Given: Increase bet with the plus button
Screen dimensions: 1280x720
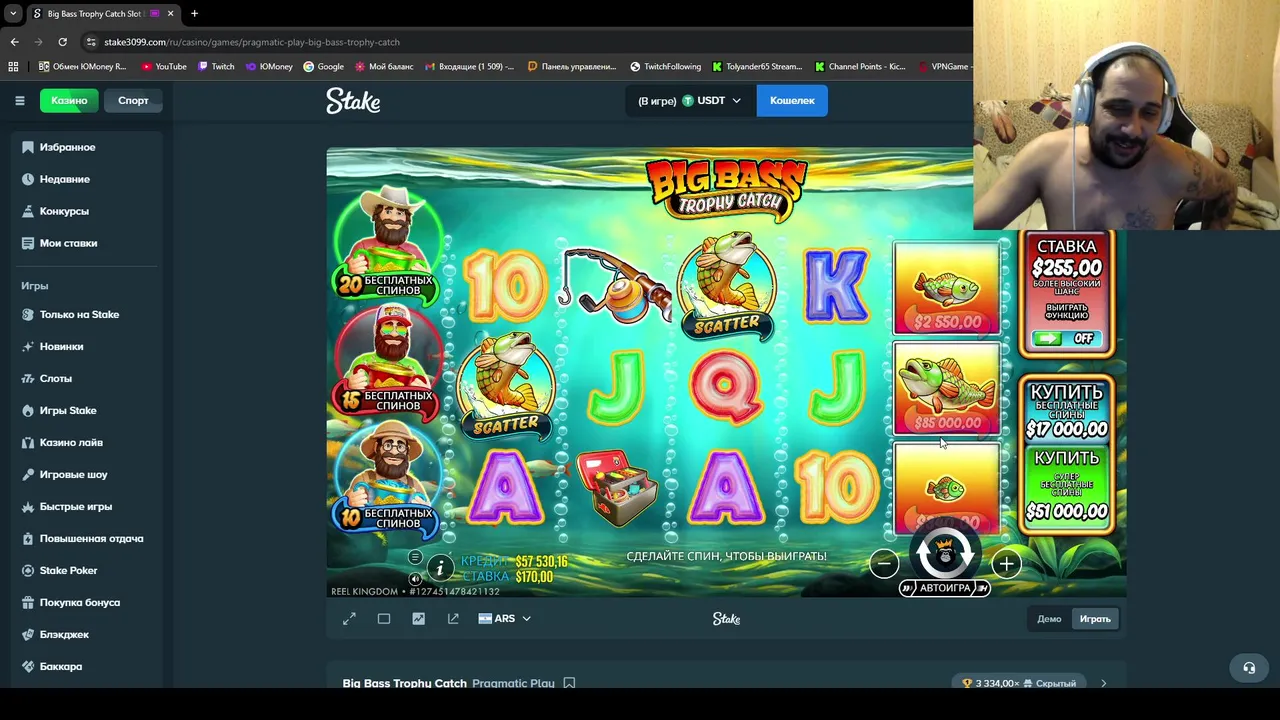Looking at the screenshot, I should [x=1006, y=564].
